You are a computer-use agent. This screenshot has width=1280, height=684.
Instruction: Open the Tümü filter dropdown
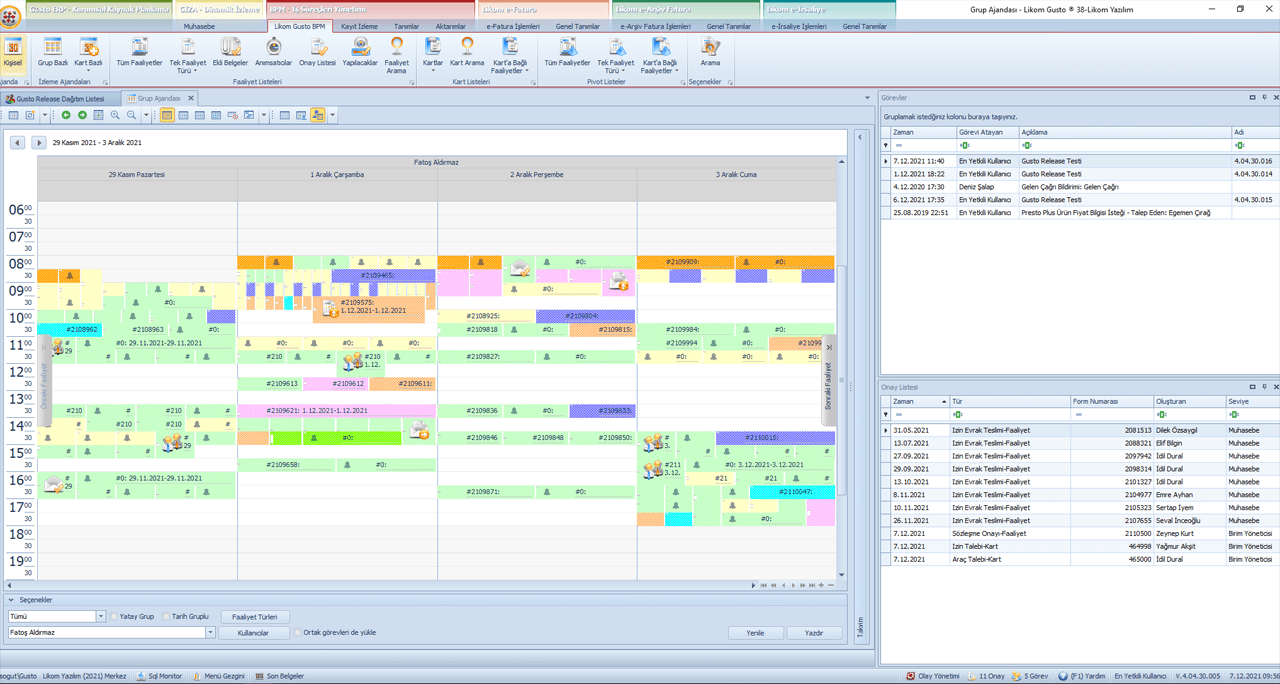pyautogui.click(x=101, y=617)
